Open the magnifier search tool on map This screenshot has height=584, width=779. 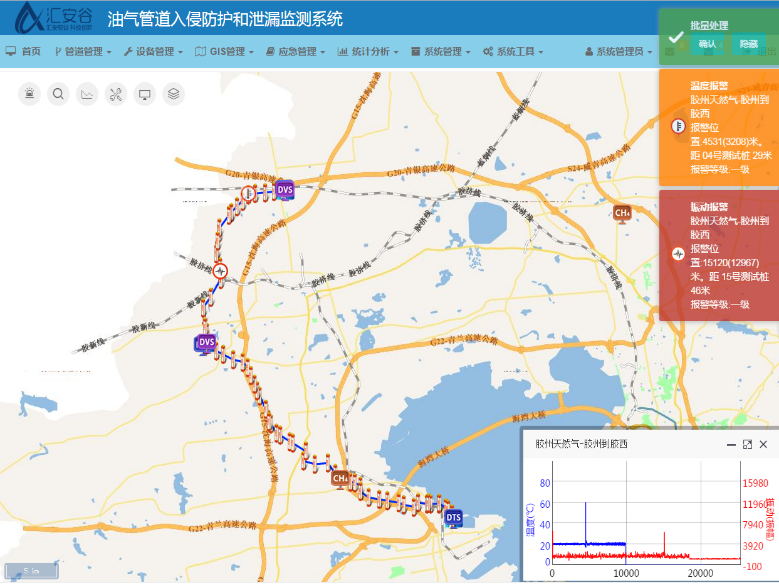(59, 94)
